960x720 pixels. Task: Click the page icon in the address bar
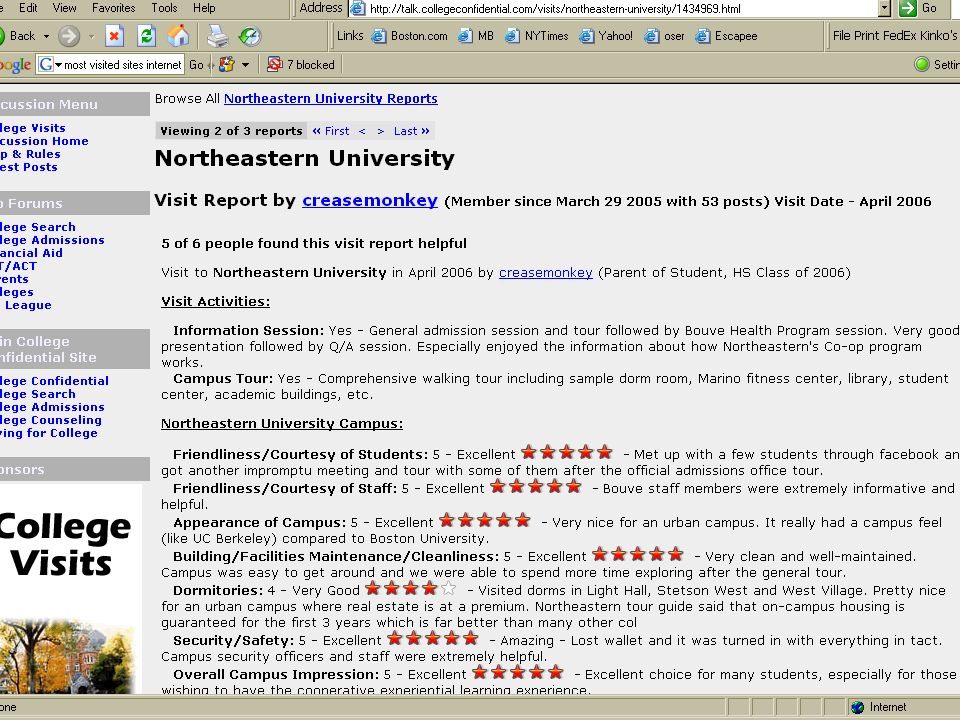[358, 9]
